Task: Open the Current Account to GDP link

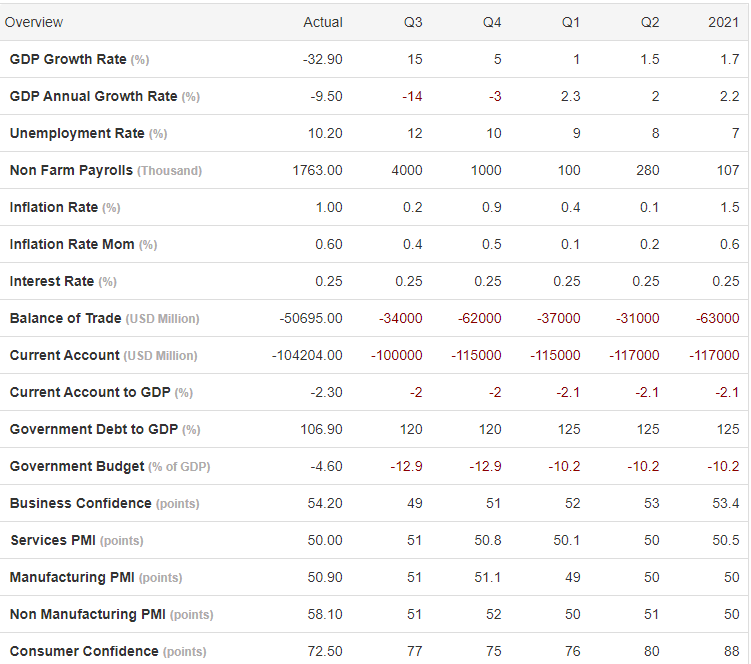Action: point(90,392)
